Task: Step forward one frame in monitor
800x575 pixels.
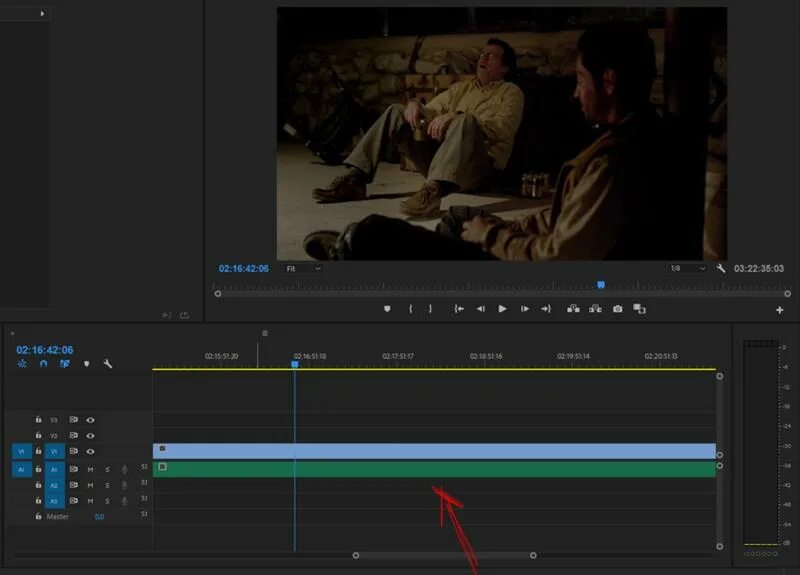Action: pos(524,309)
